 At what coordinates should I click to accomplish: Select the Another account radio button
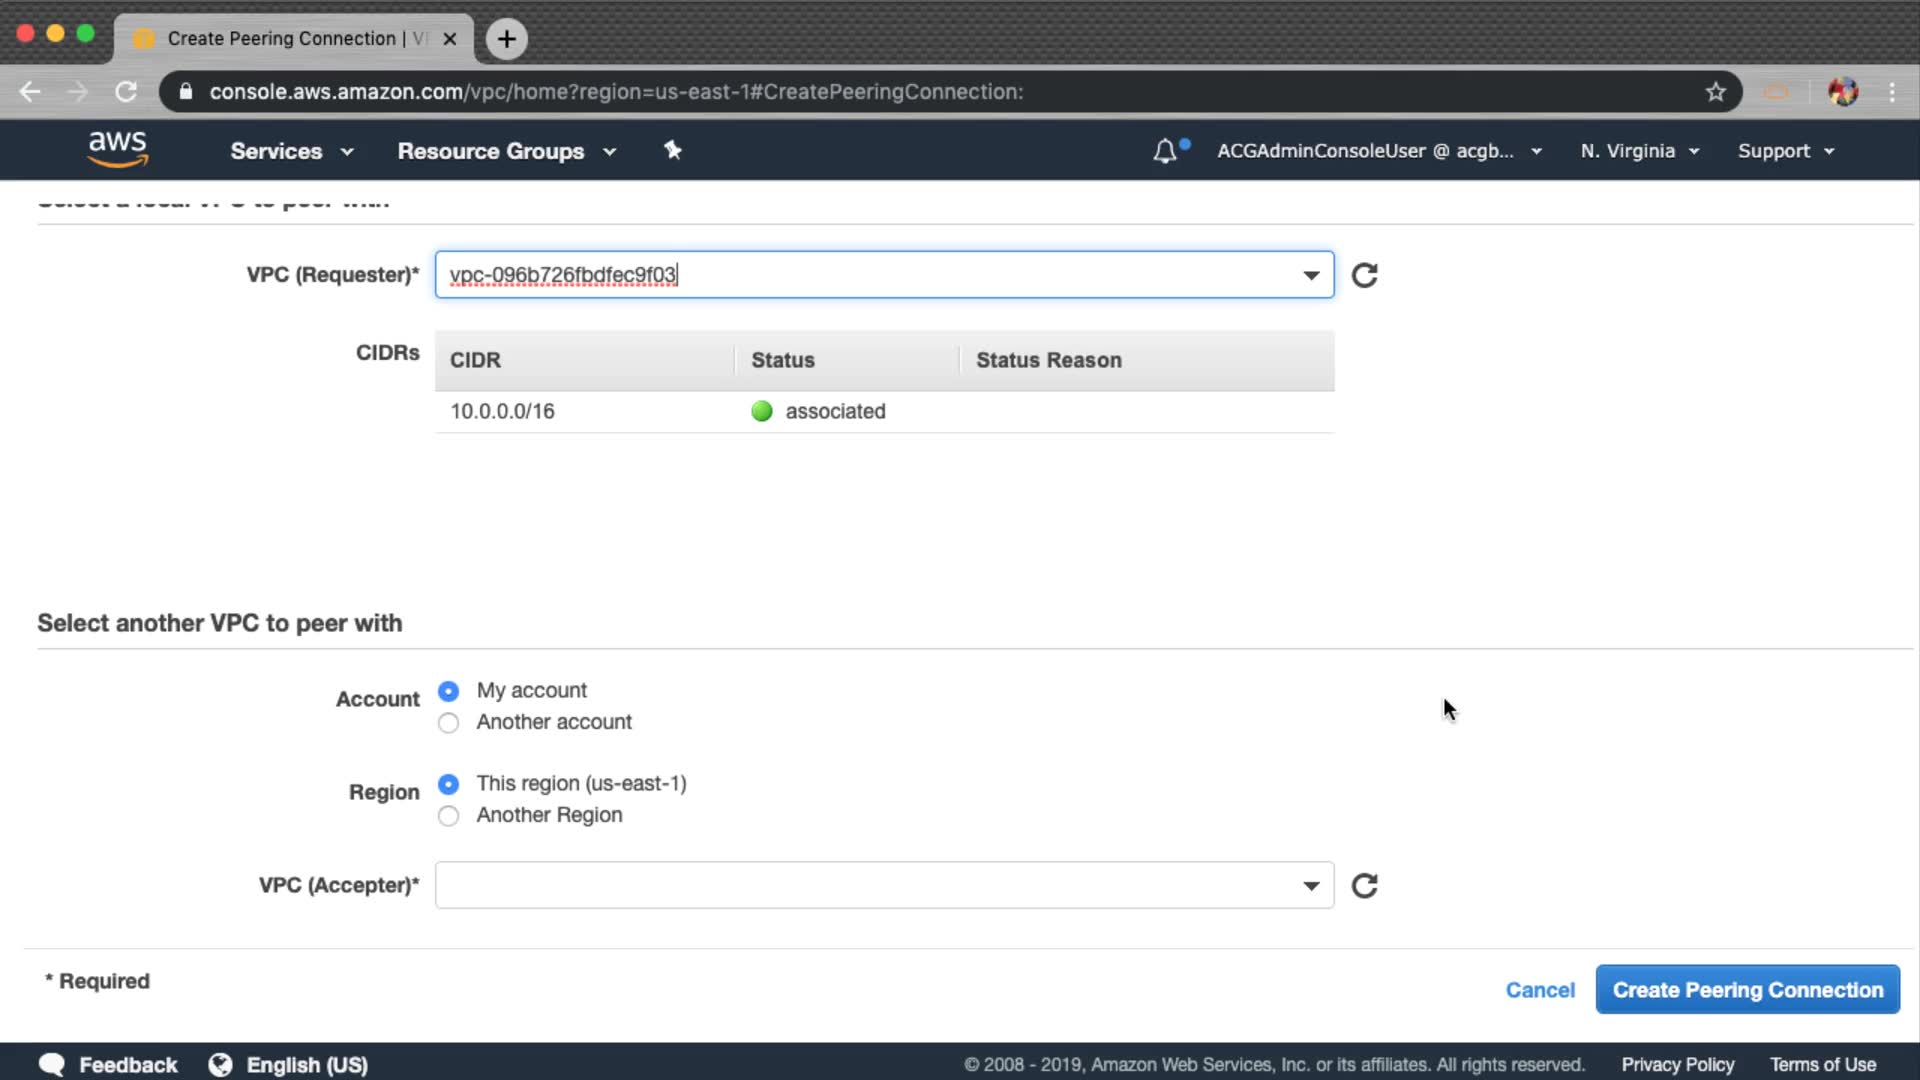449,723
